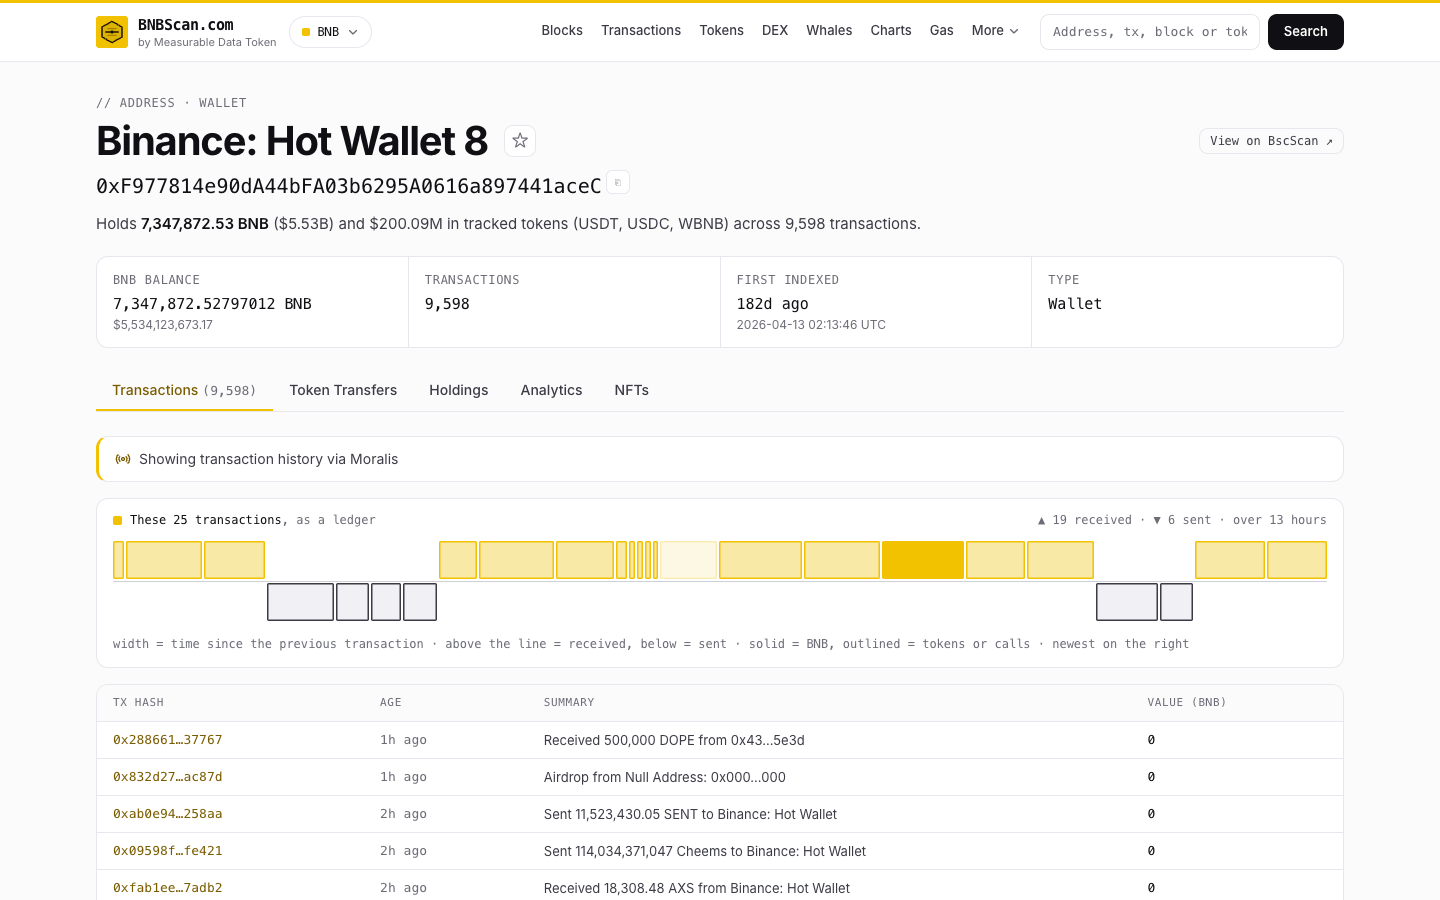The height and width of the screenshot is (900, 1440).
Task: Switch to the NFTs tab
Action: 632,390
